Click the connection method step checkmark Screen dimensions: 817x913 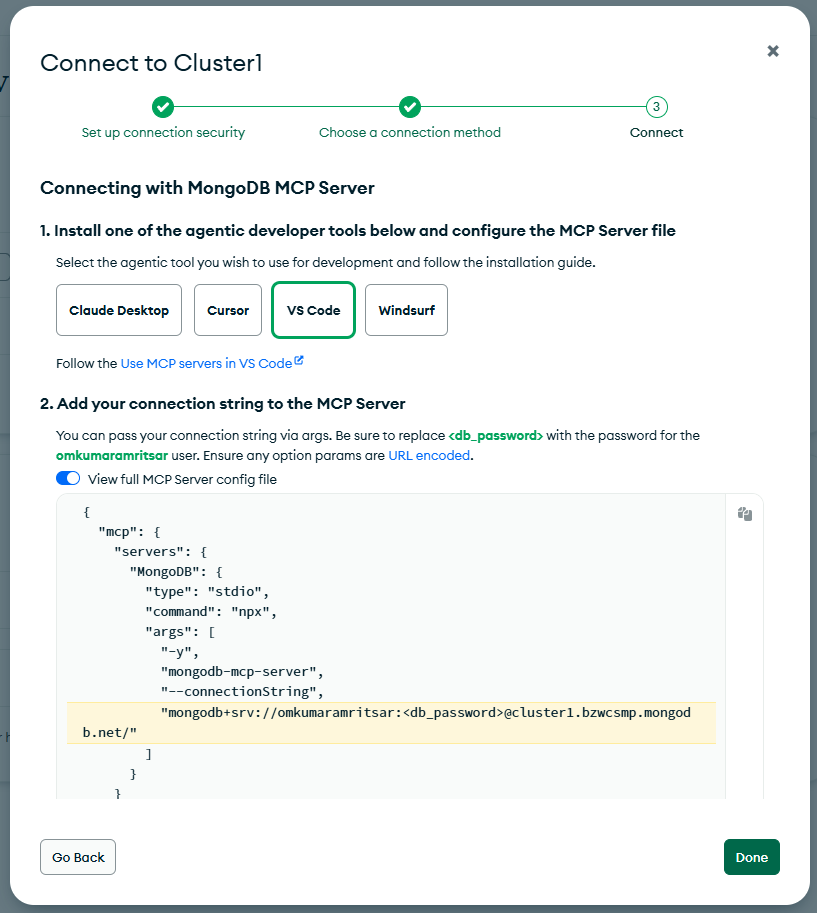point(410,107)
